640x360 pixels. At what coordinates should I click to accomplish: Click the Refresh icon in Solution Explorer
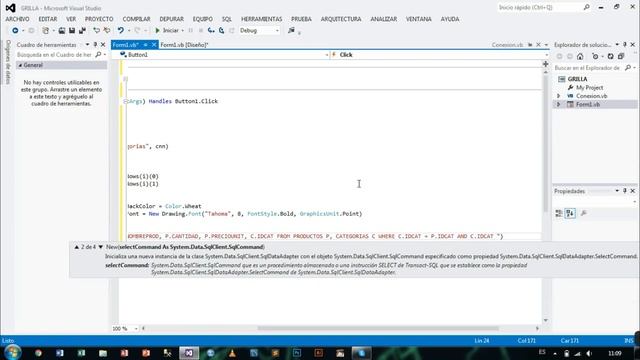click(610, 56)
